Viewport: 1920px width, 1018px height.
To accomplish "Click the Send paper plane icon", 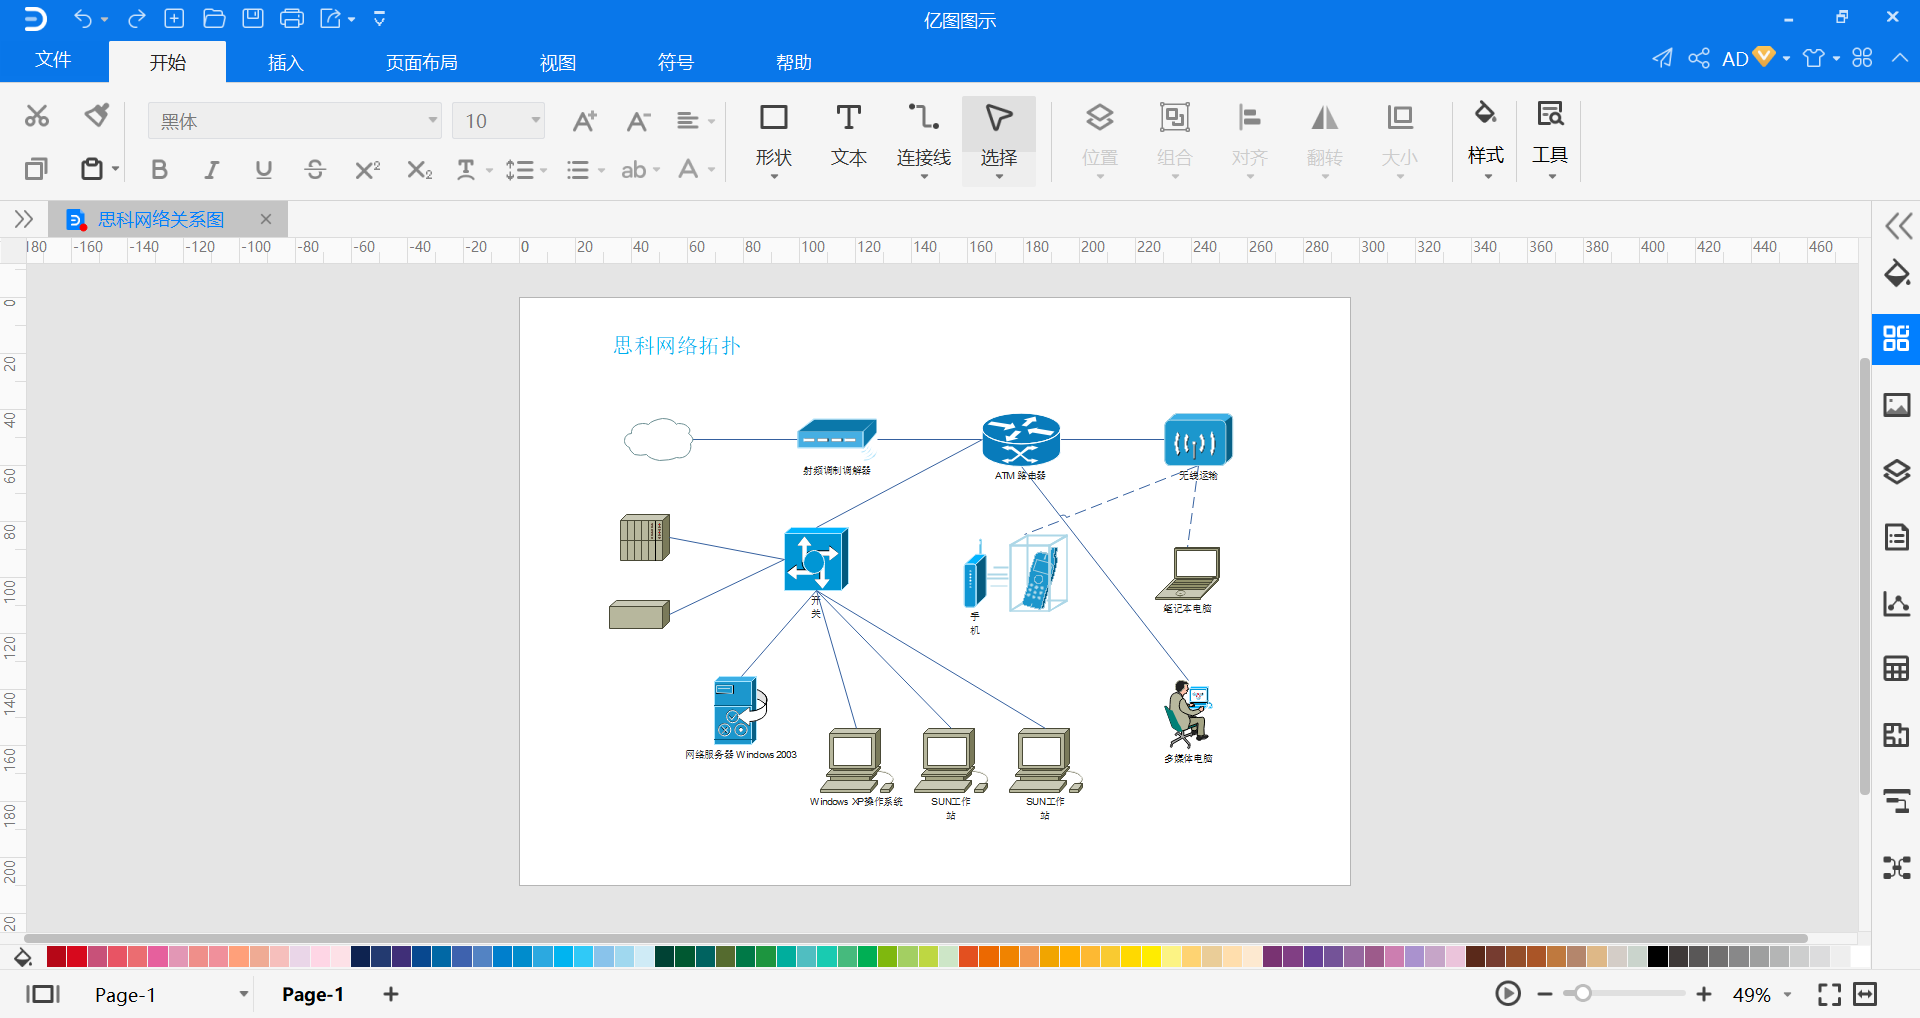I will [x=1662, y=58].
